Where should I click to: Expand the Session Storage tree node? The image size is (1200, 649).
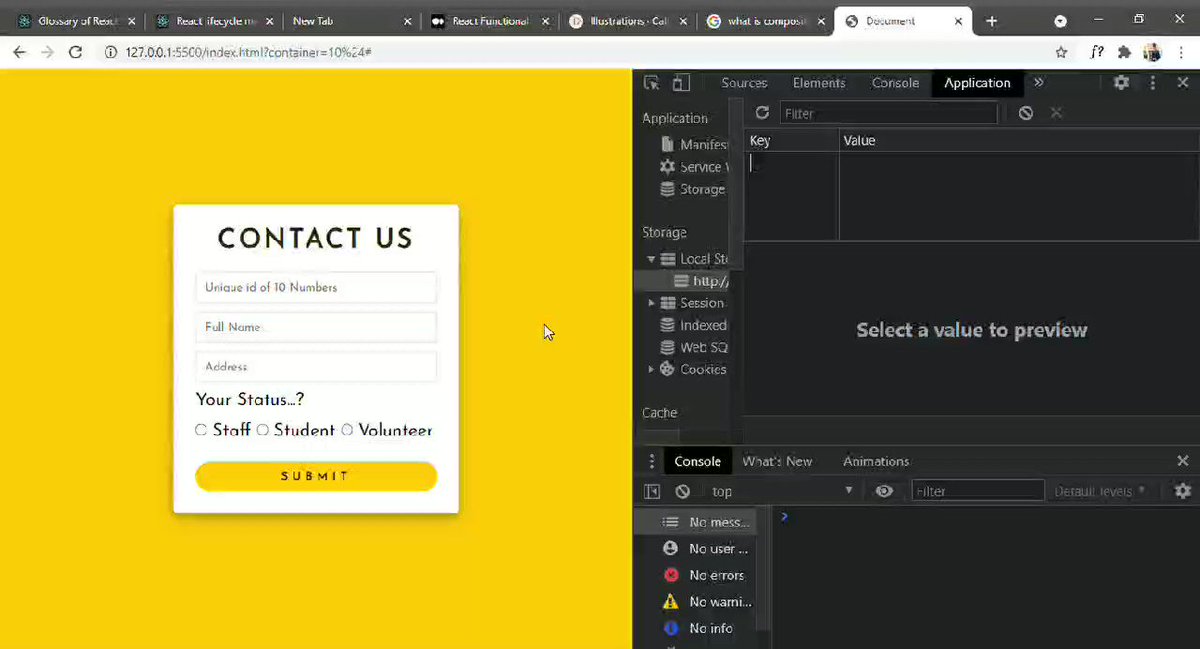(x=652, y=303)
